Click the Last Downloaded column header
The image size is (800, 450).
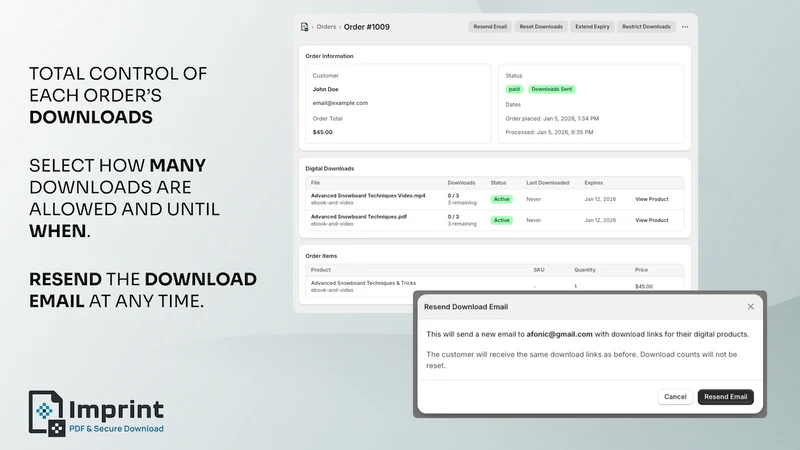547,183
